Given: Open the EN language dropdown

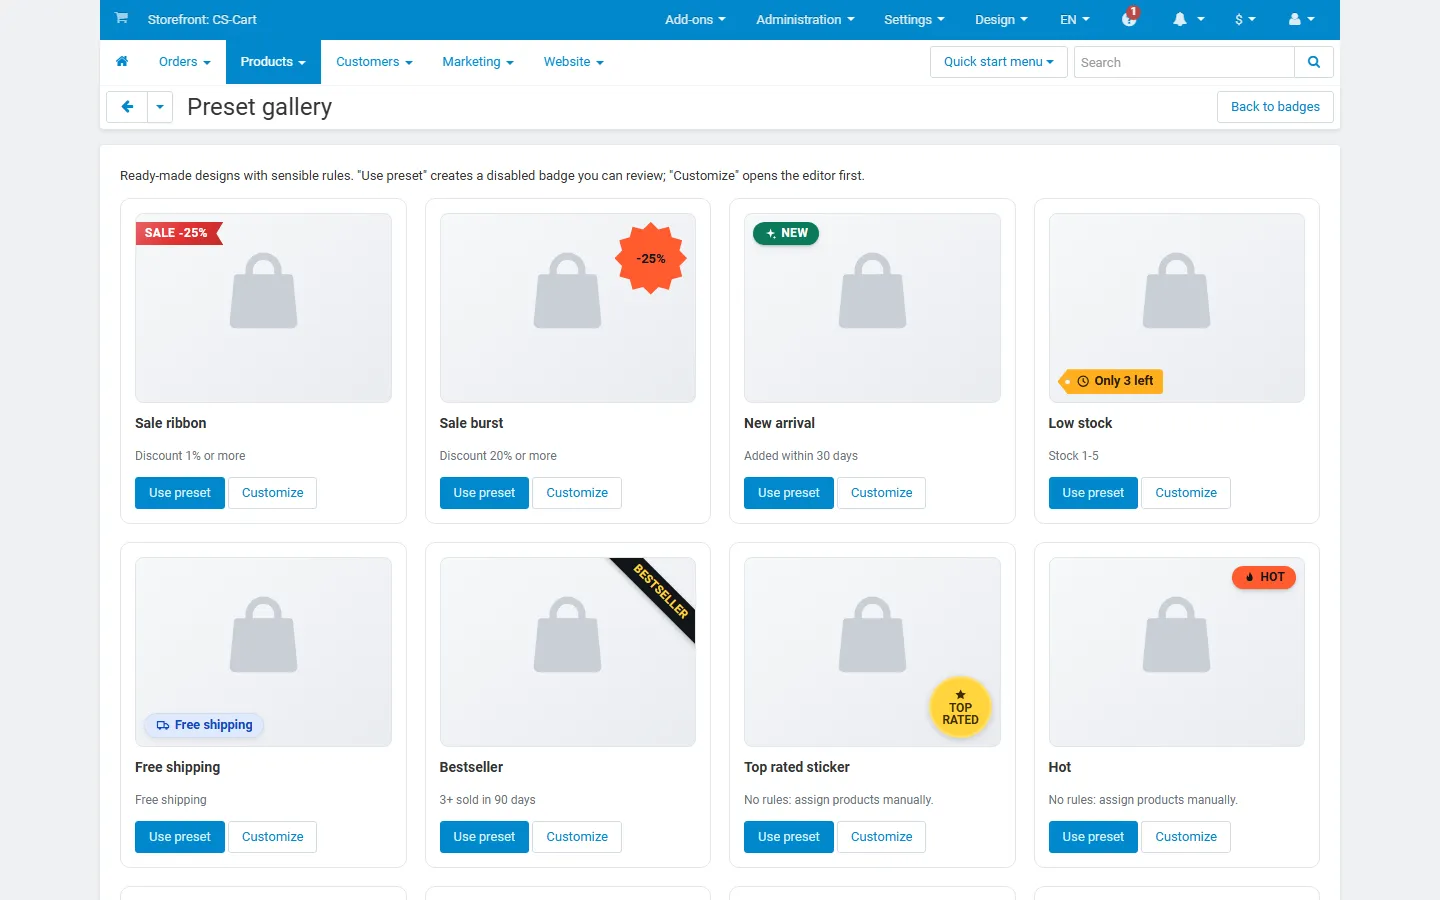Looking at the screenshot, I should click(x=1075, y=19).
